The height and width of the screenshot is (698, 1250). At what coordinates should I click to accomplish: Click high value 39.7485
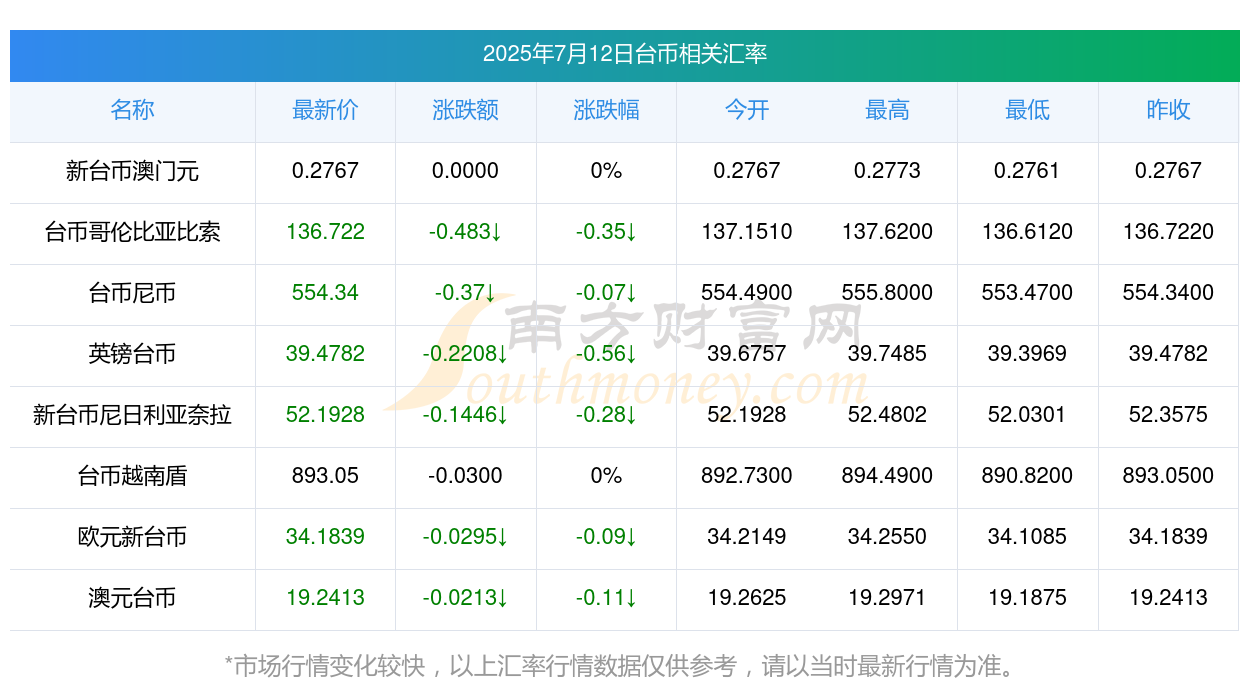tap(887, 354)
